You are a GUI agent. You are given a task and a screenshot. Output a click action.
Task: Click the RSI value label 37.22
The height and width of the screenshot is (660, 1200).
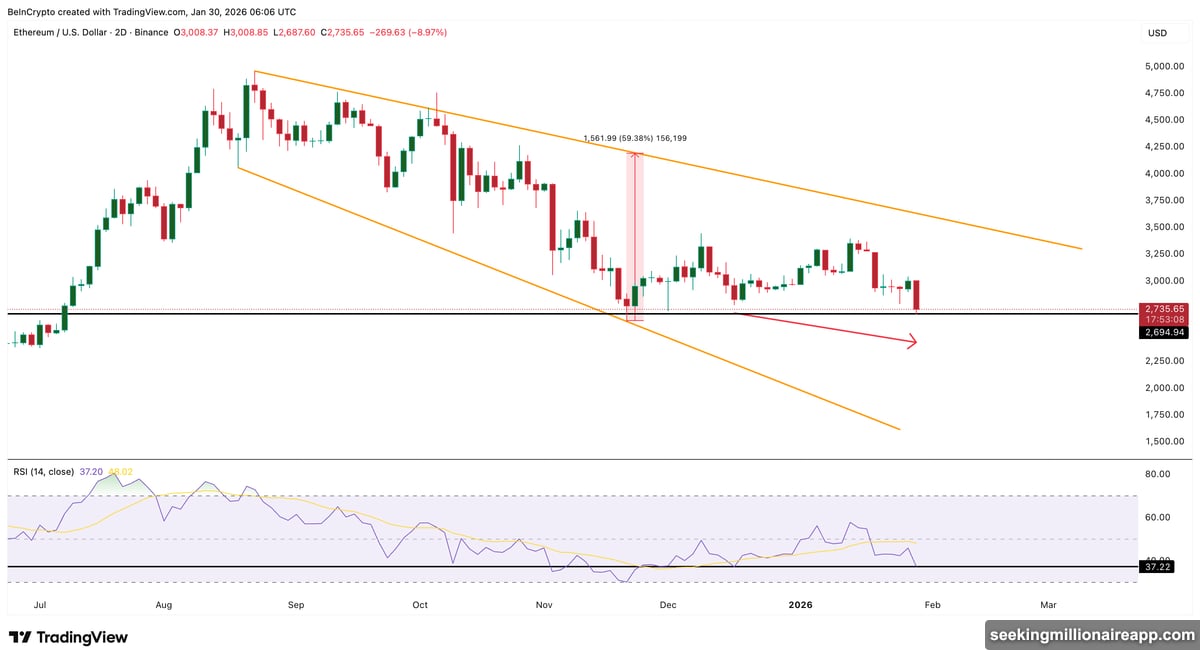[1157, 566]
